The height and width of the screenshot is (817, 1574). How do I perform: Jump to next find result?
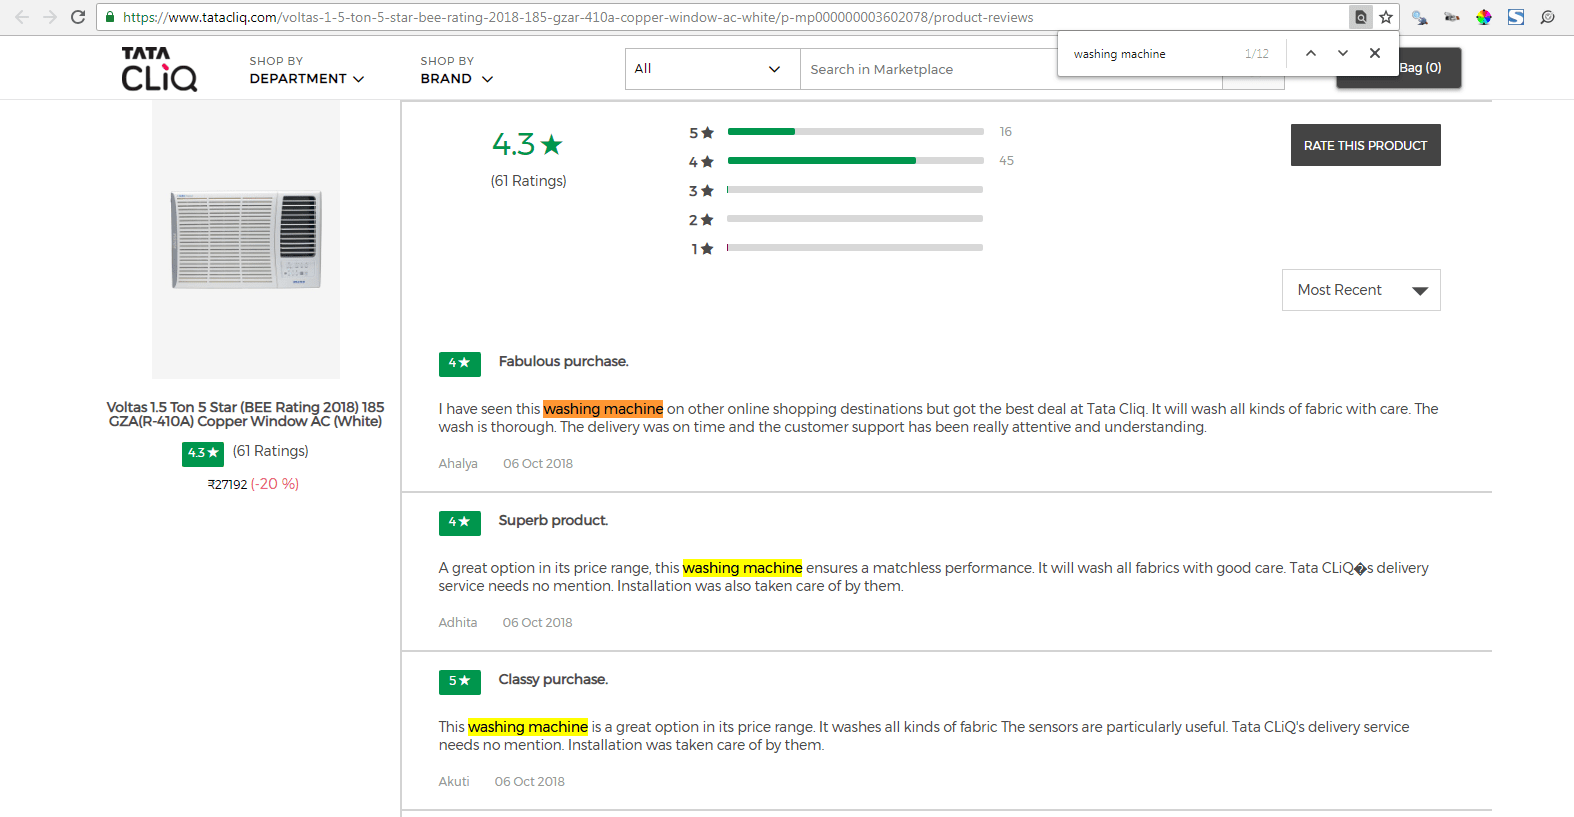pyautogui.click(x=1343, y=53)
